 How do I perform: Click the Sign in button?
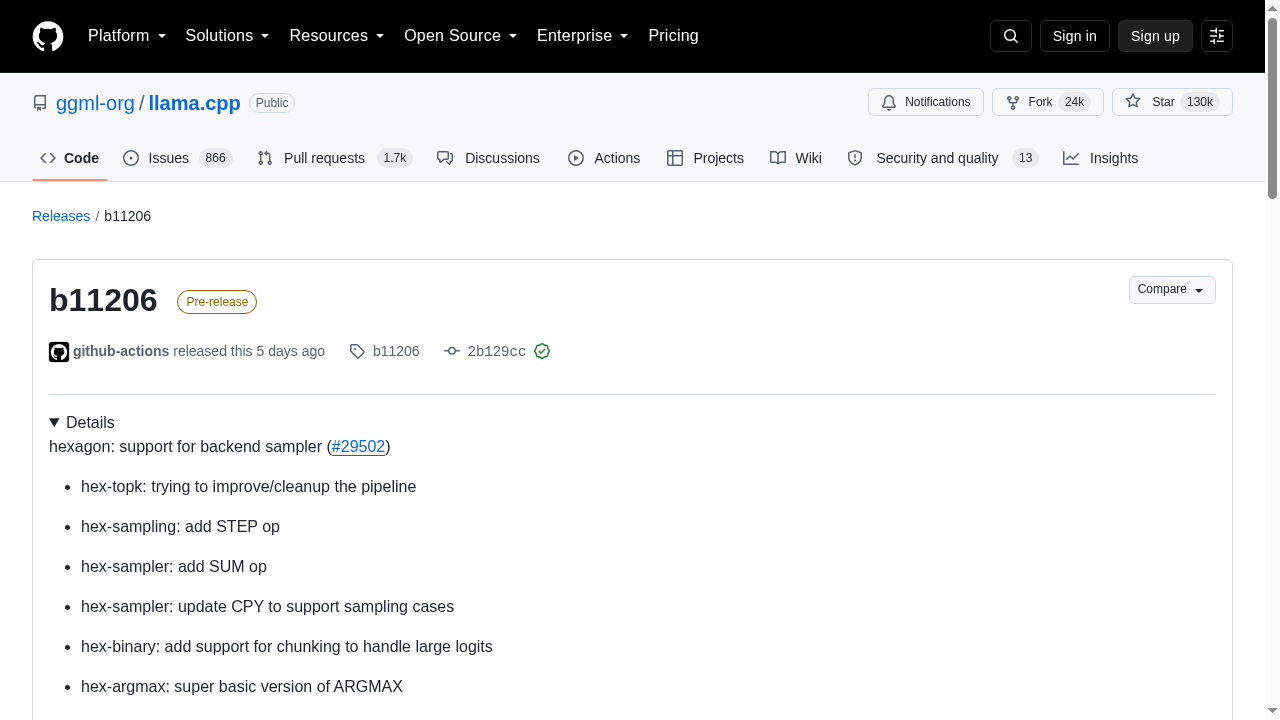tap(1075, 36)
